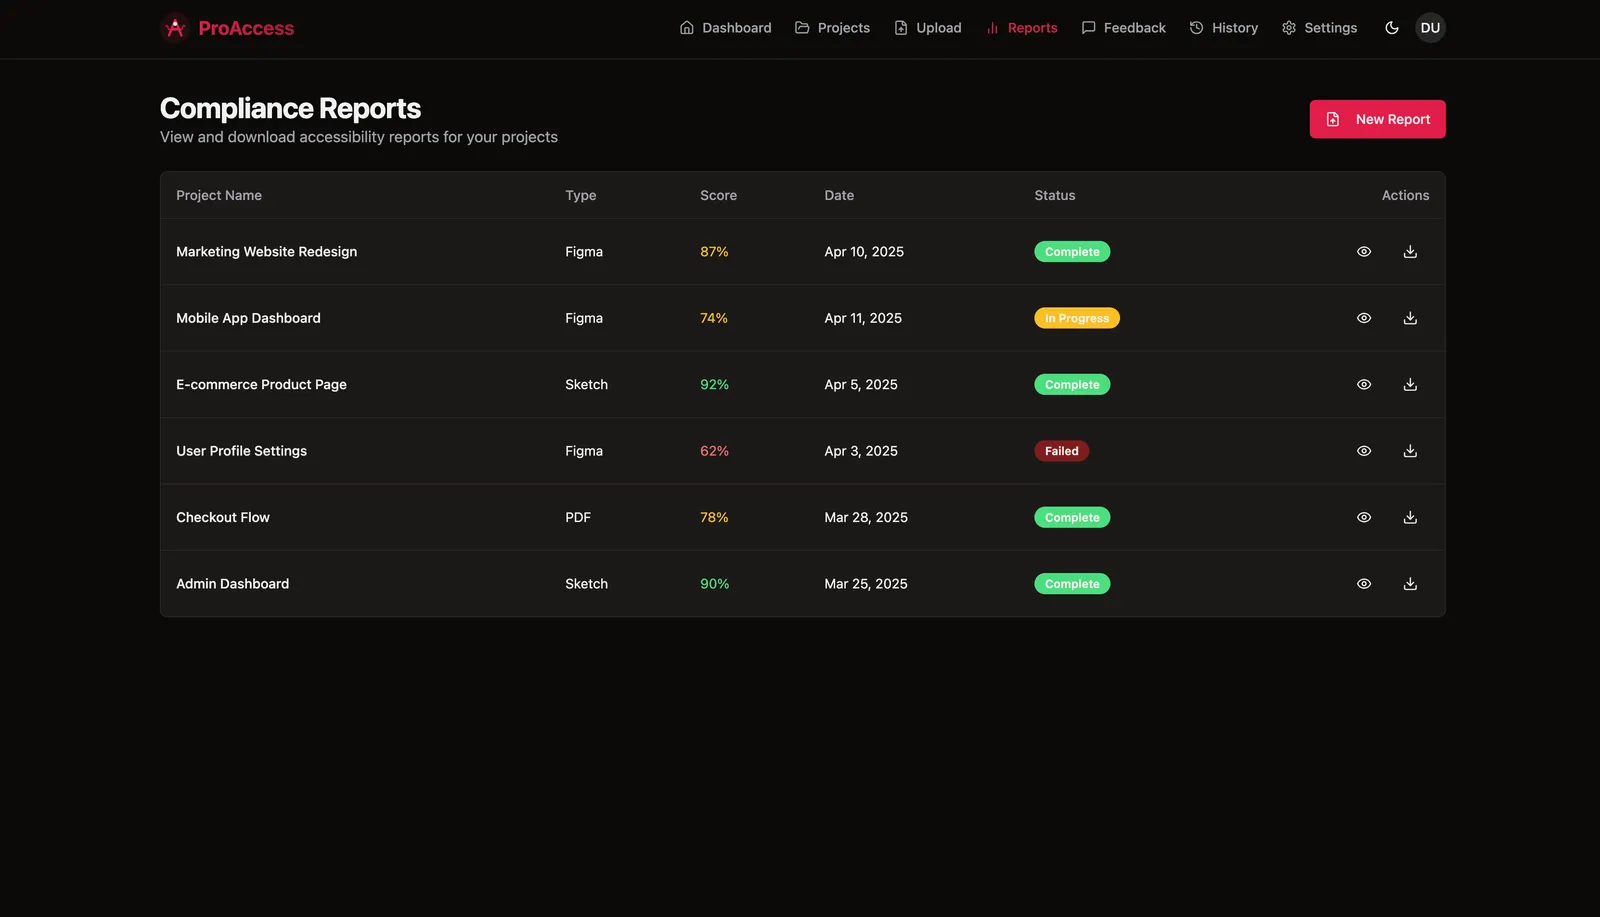The image size is (1600, 917).
Task: View the Checkout Flow report
Action: 1363,517
